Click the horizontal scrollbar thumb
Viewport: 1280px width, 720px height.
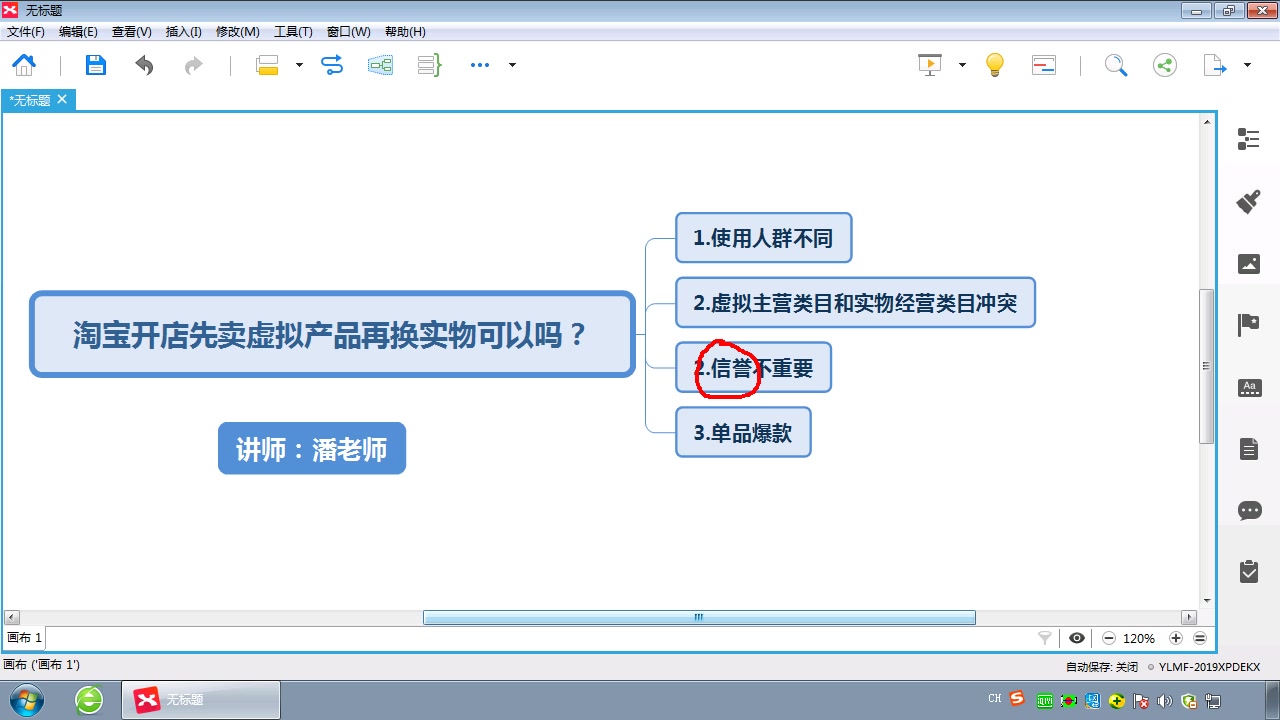pos(699,618)
